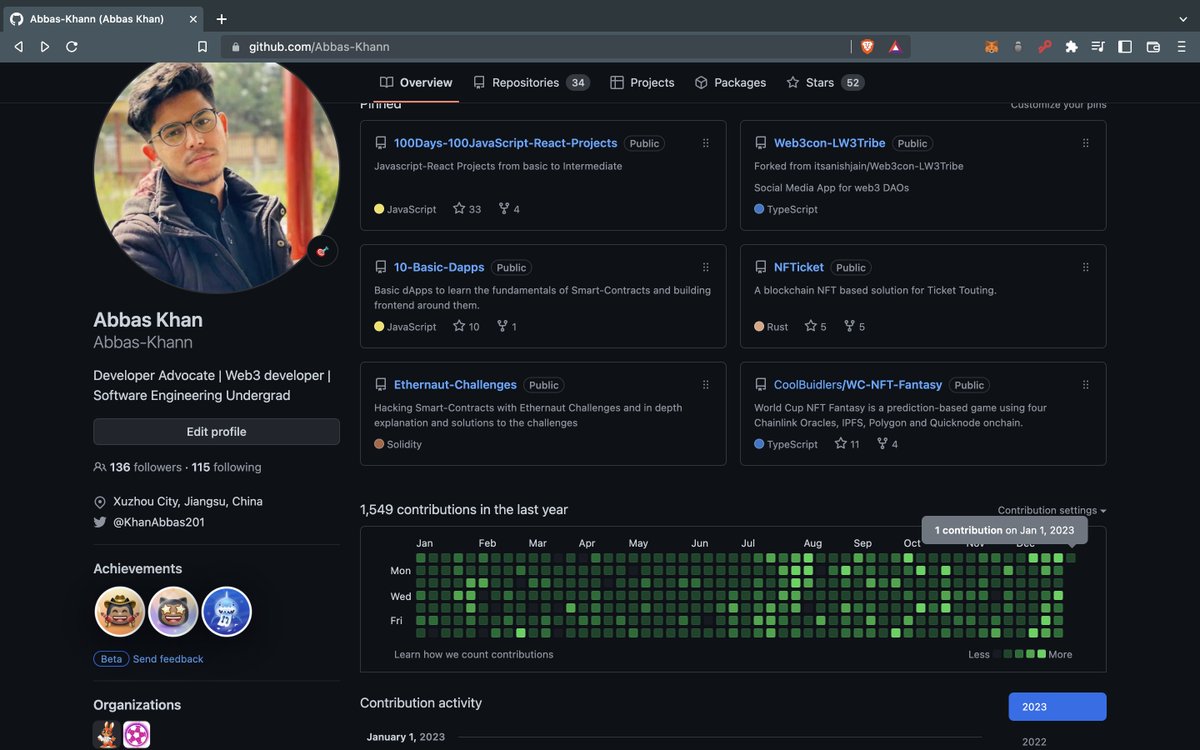The width and height of the screenshot is (1200, 750).
Task: View 1 fork of 10-Basic-Dapps
Action: 507,326
